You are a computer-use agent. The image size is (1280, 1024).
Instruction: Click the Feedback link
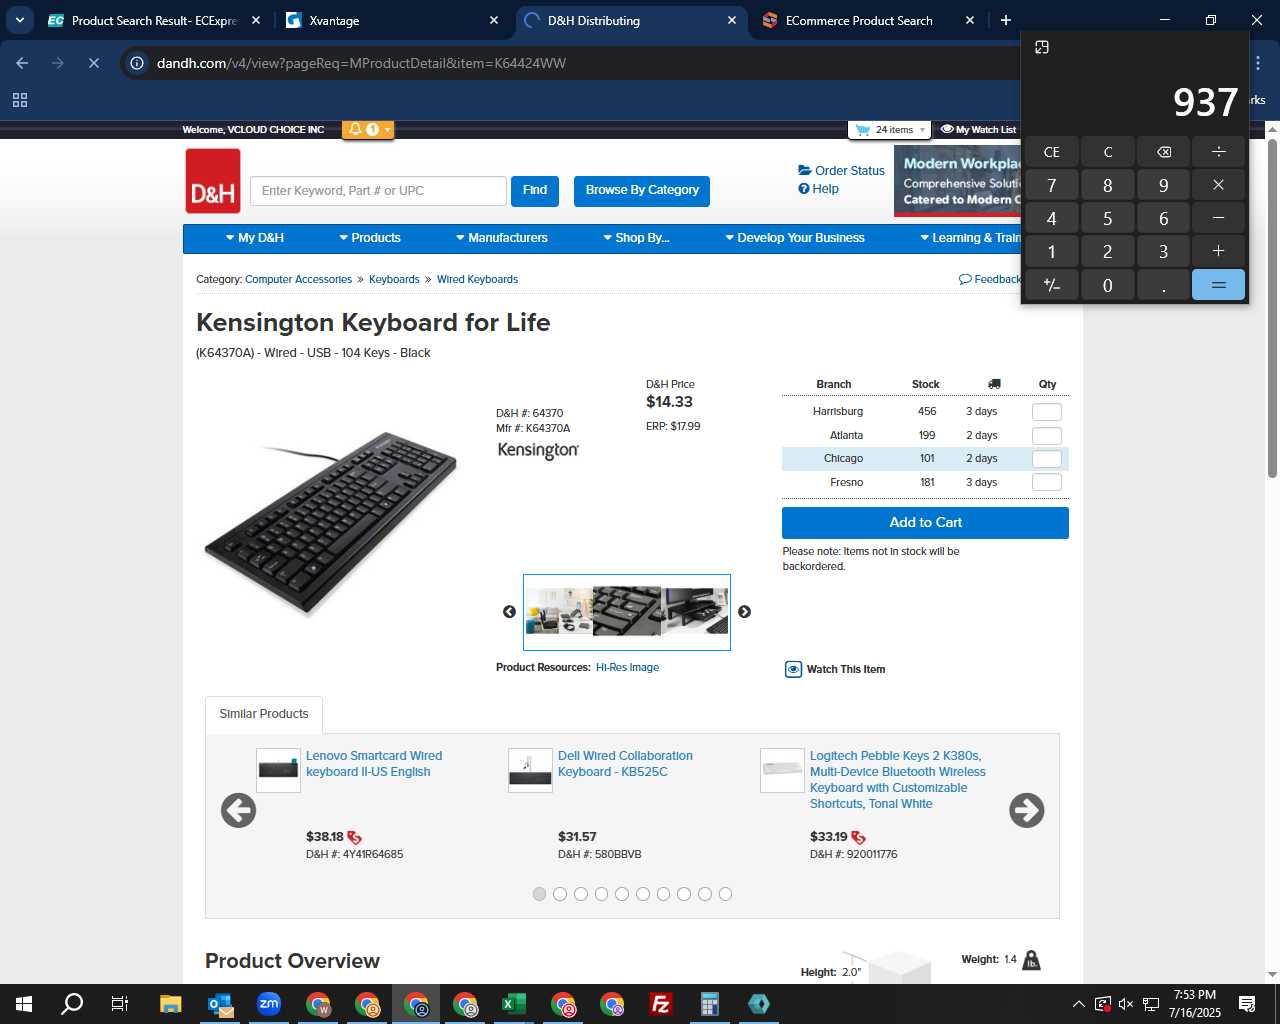(x=990, y=280)
